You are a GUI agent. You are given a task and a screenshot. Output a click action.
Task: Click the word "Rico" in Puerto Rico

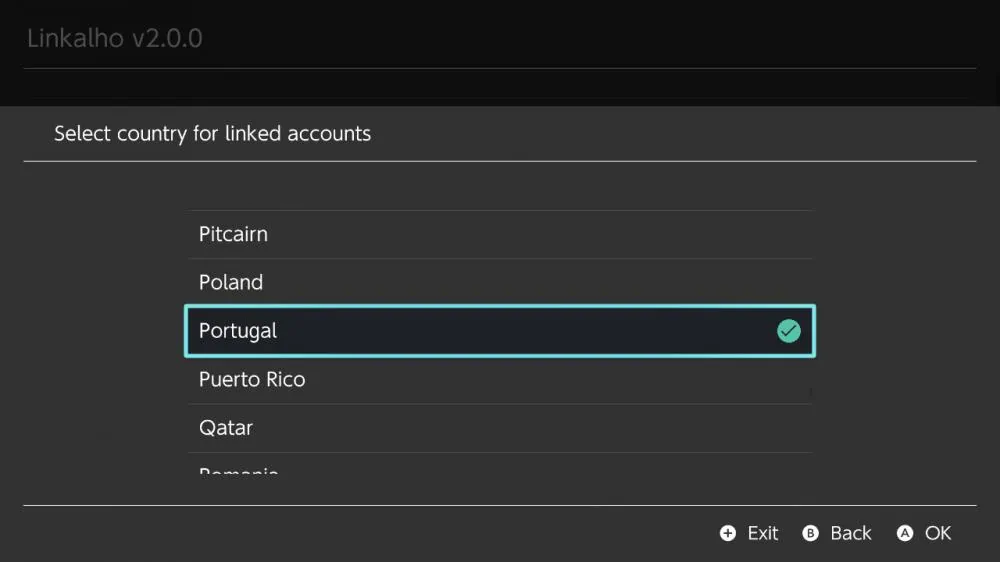[286, 380]
